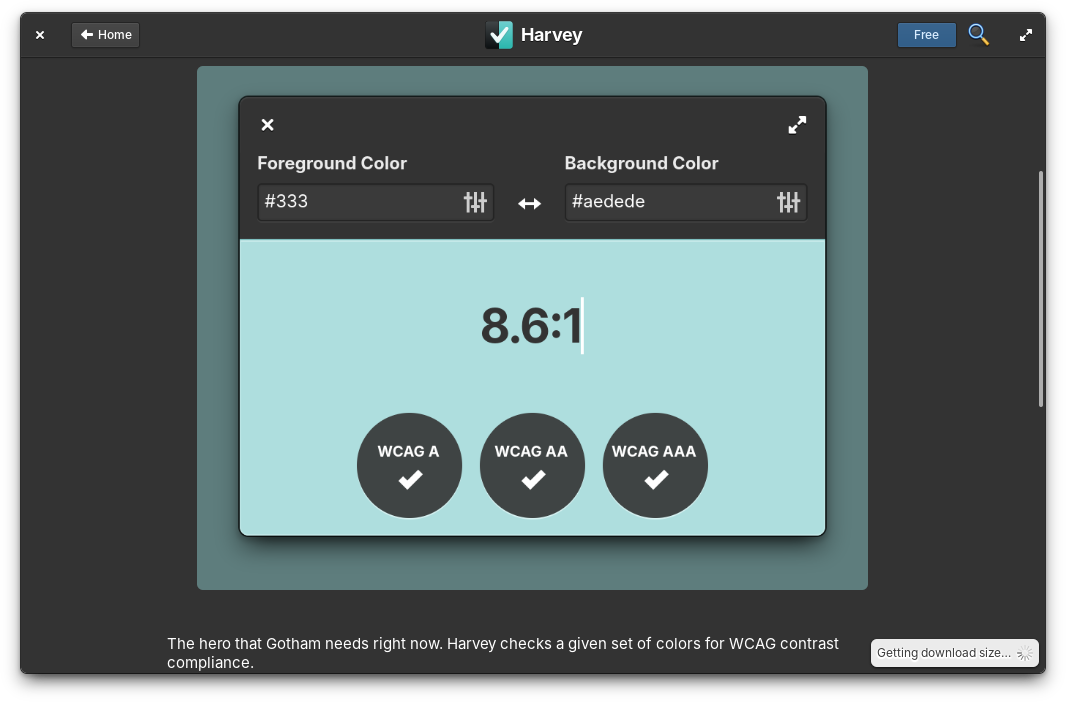Close the AppCenter window
1066x702 pixels.
[40, 35]
